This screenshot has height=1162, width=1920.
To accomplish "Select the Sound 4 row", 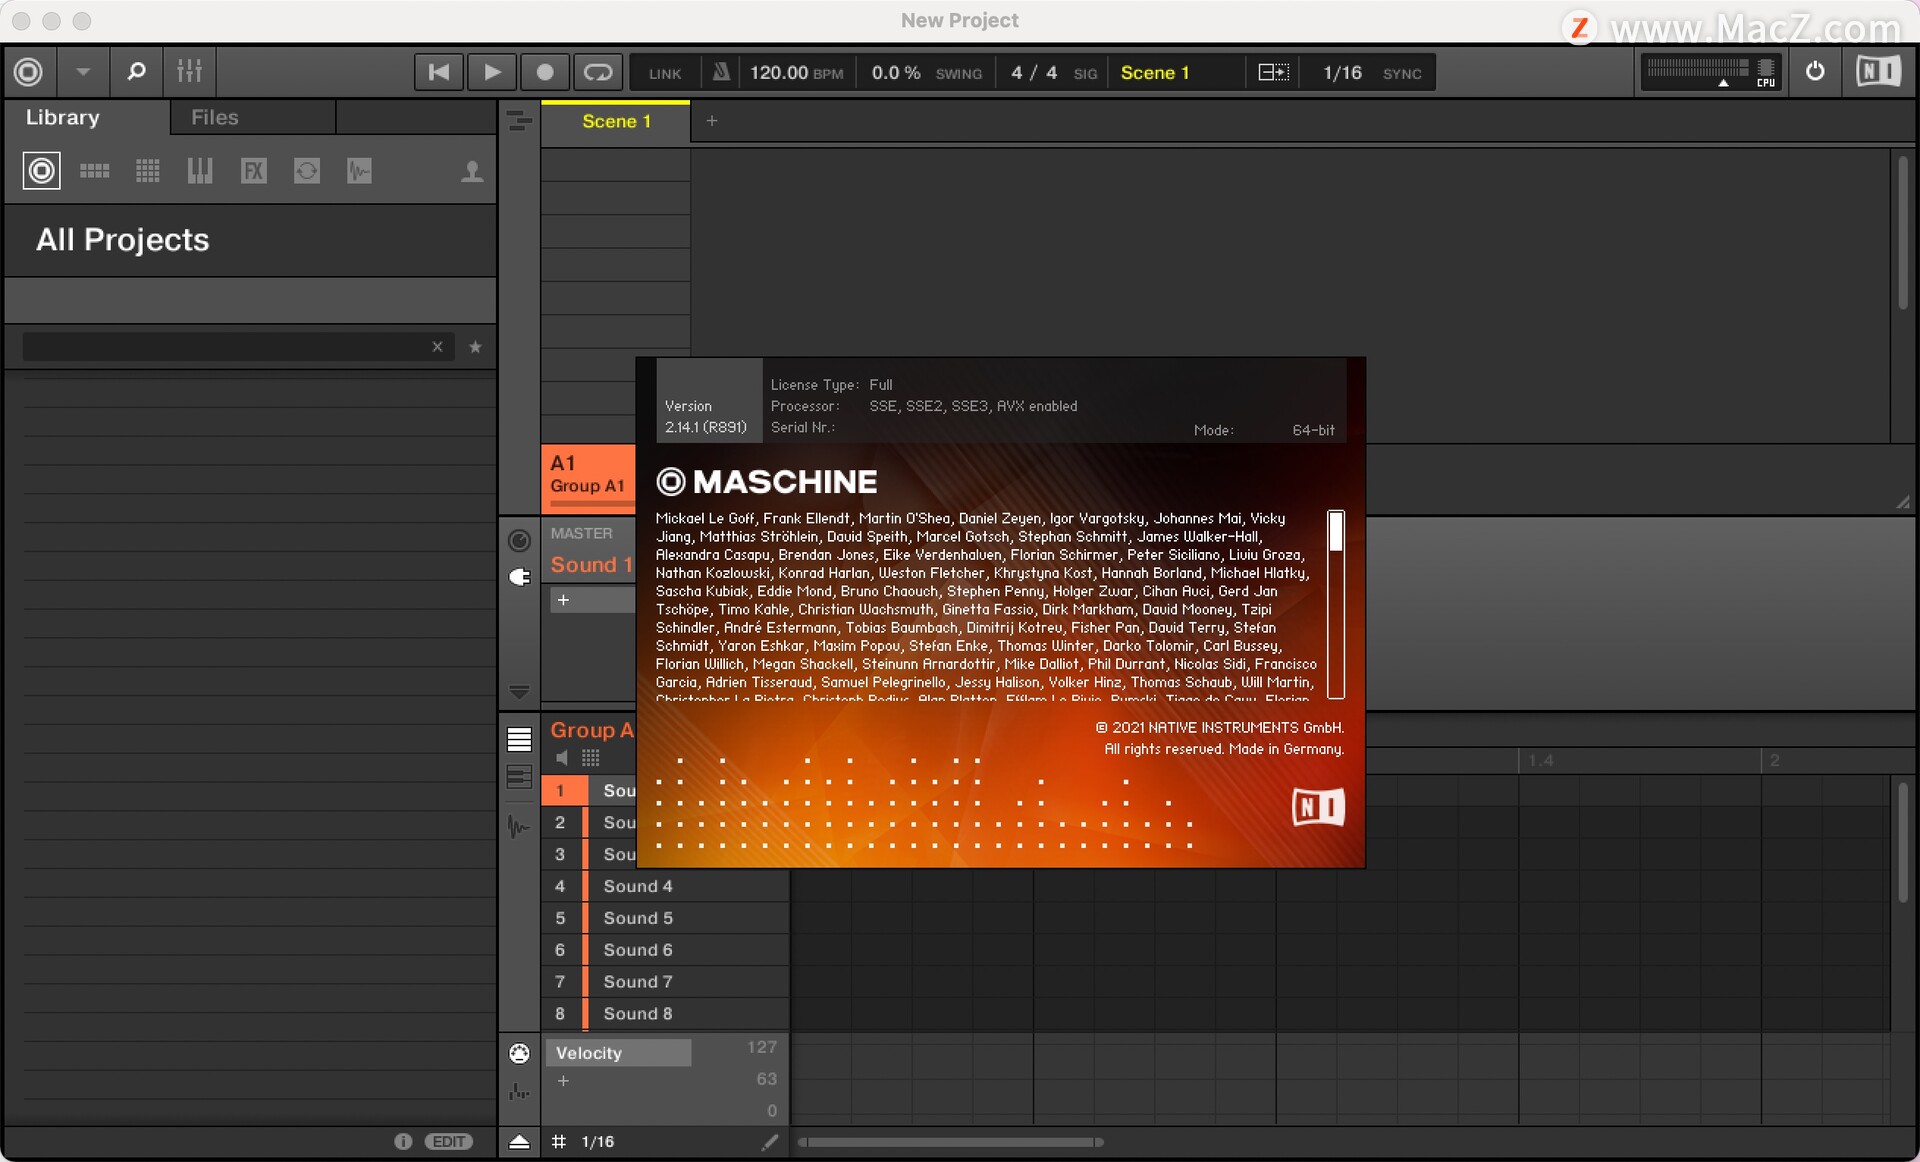I will point(665,886).
